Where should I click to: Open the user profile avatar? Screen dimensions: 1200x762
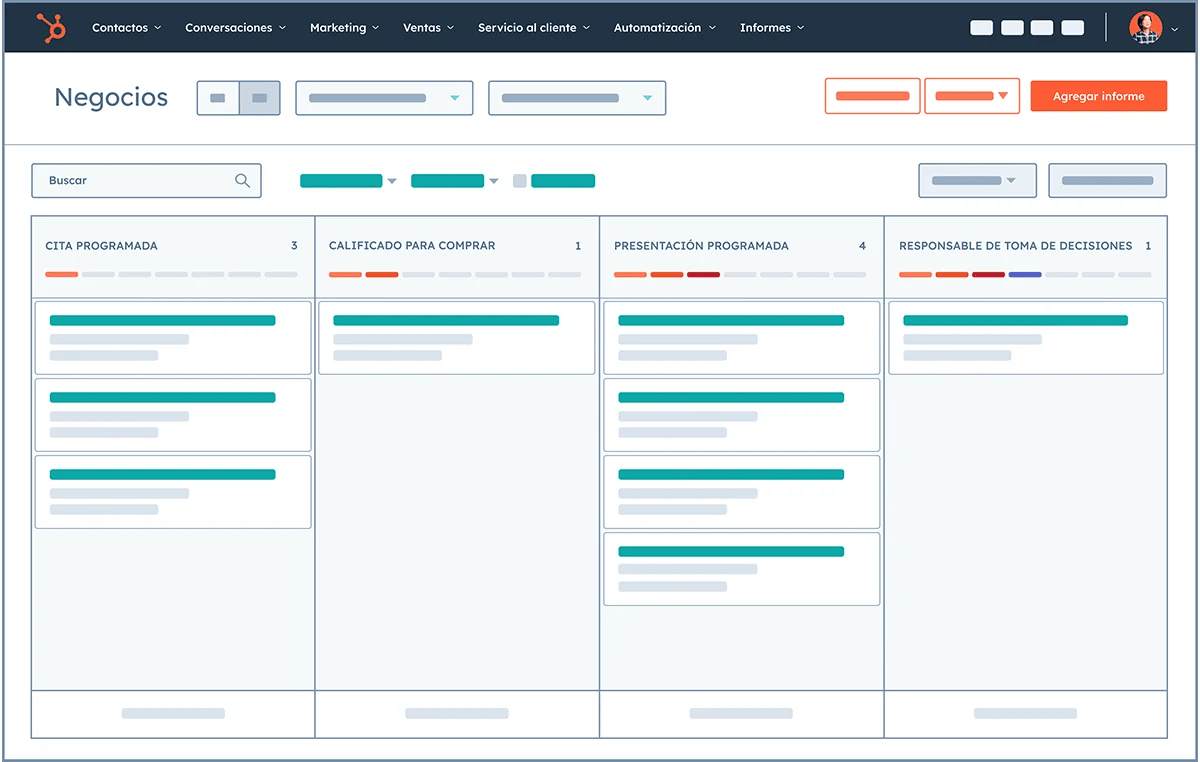tap(1145, 27)
